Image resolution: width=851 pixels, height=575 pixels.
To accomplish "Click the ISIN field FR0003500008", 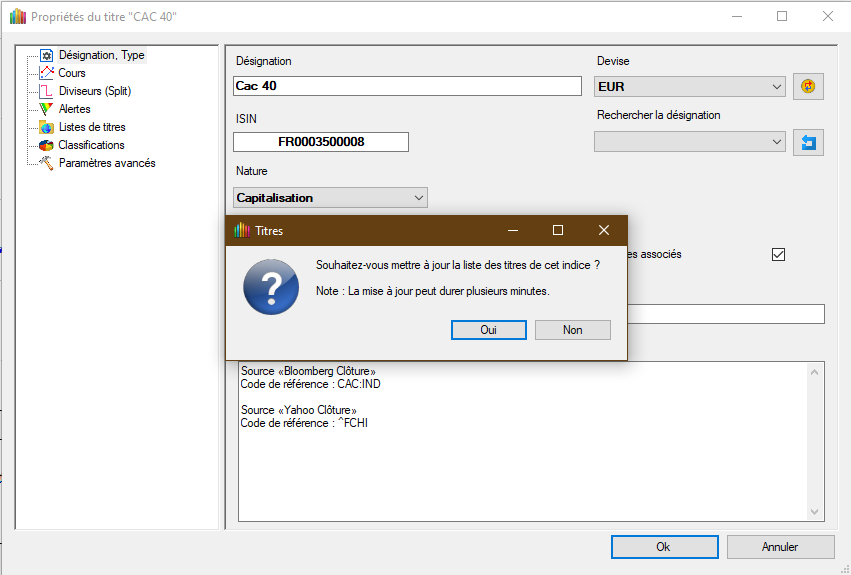I will coord(321,142).
